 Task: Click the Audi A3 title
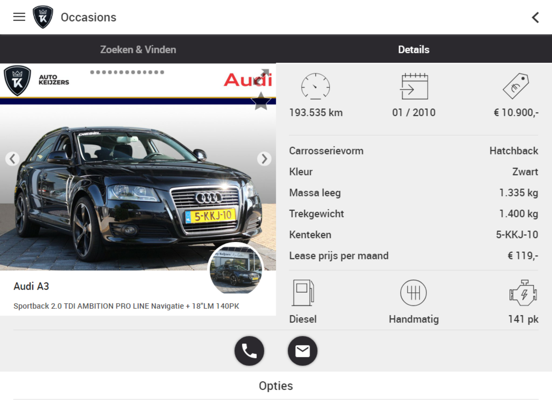(31, 286)
